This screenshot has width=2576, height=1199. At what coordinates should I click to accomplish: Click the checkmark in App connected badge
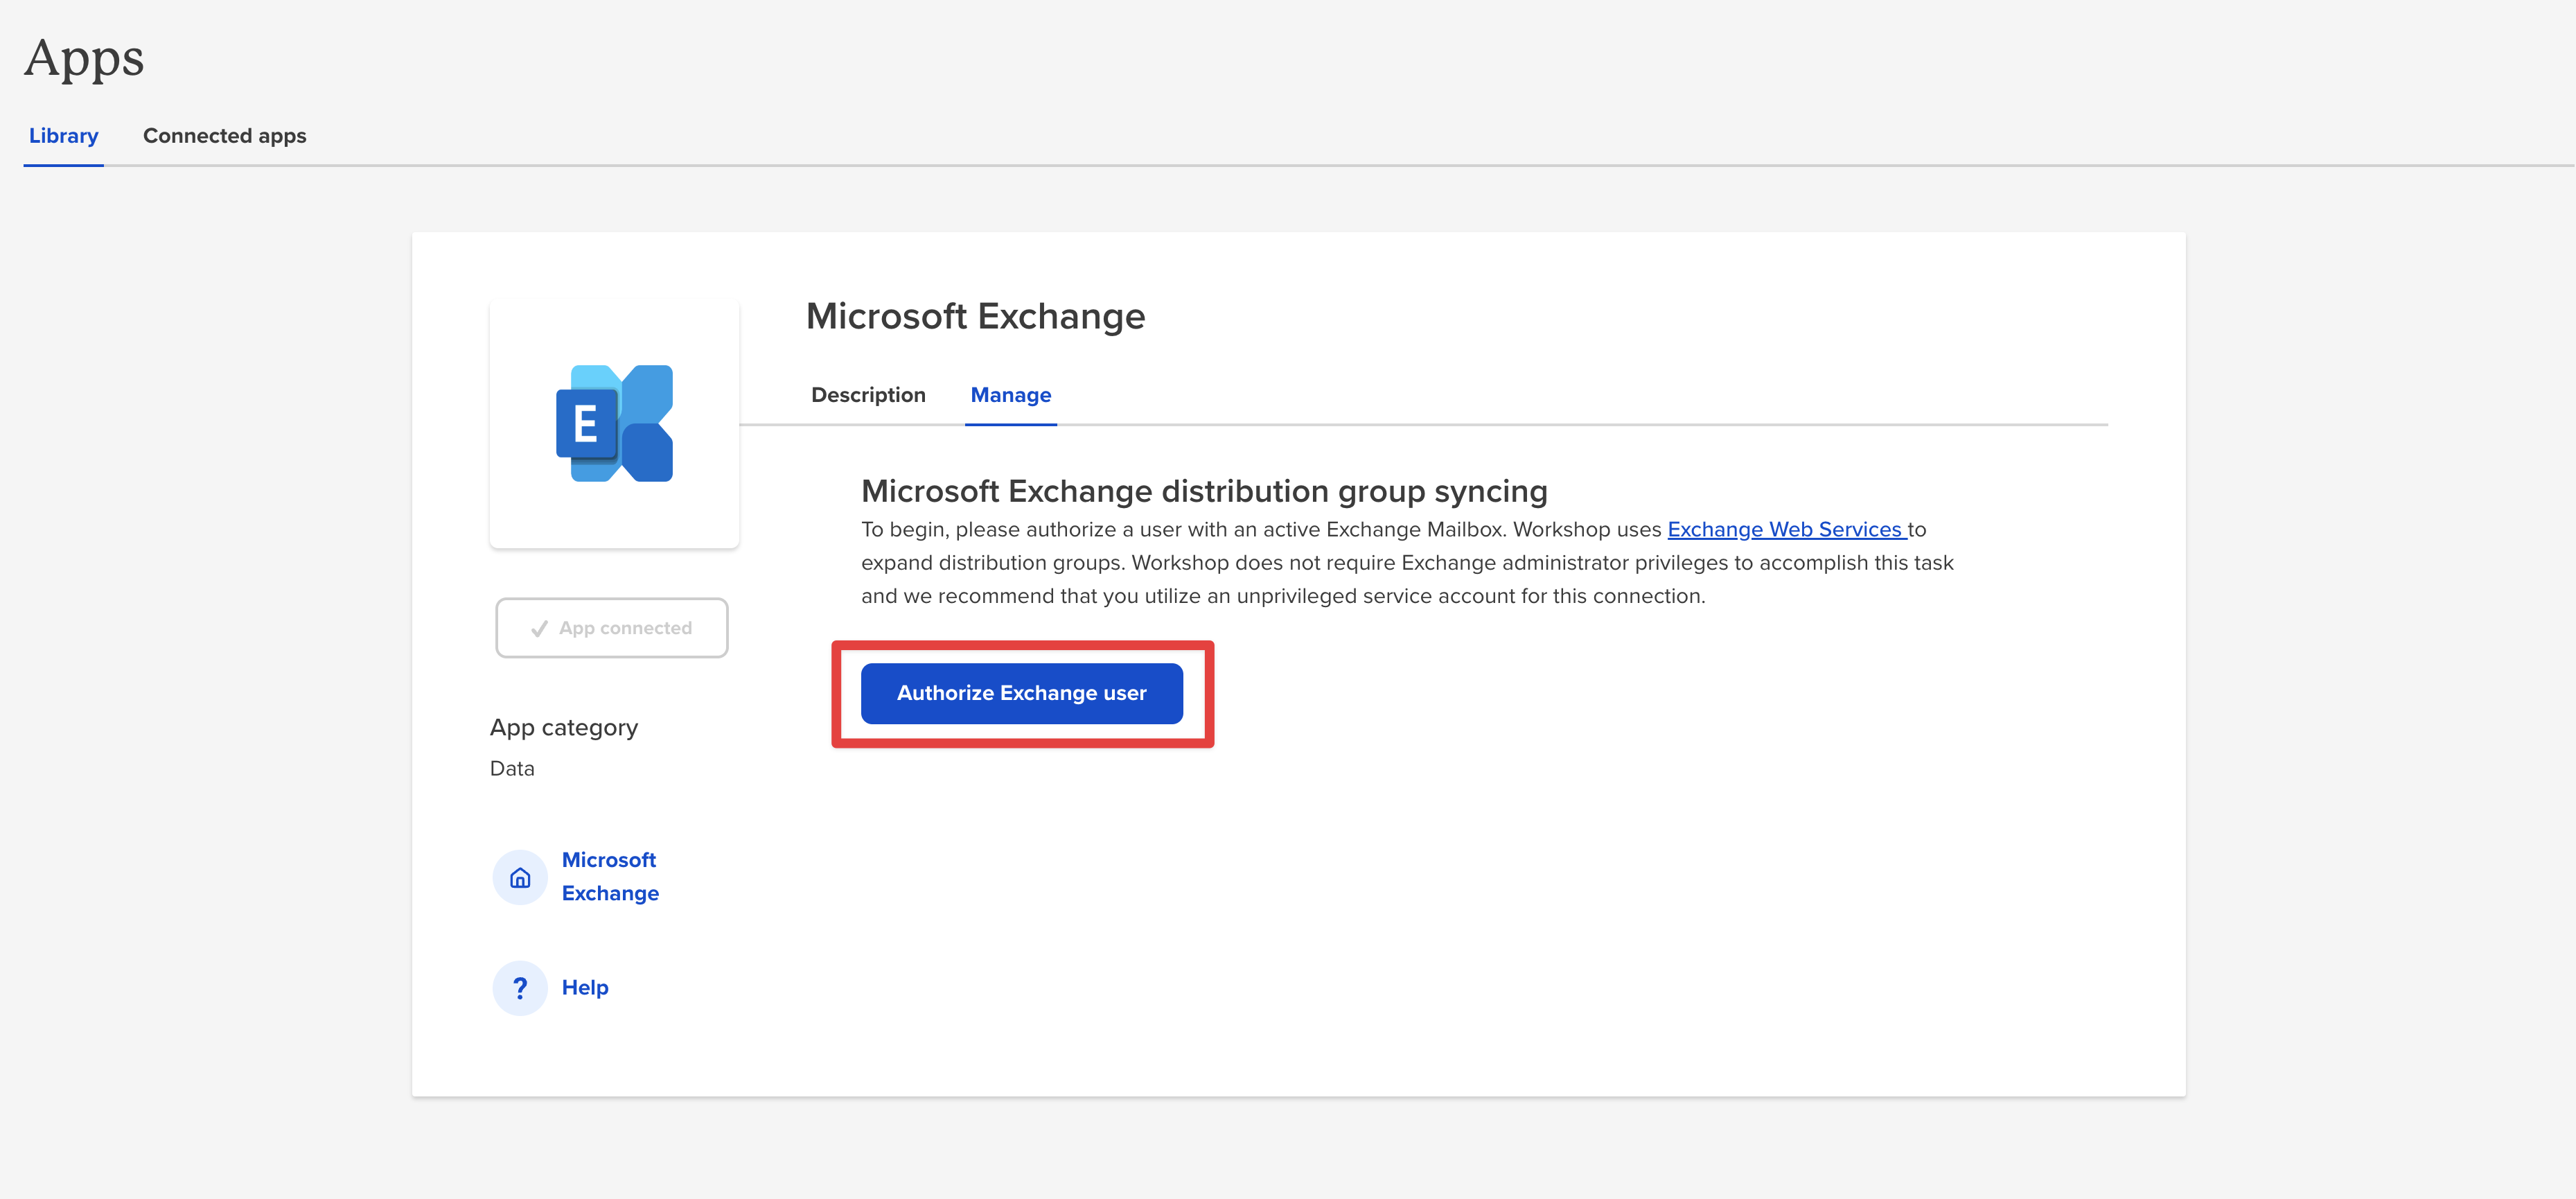538,628
